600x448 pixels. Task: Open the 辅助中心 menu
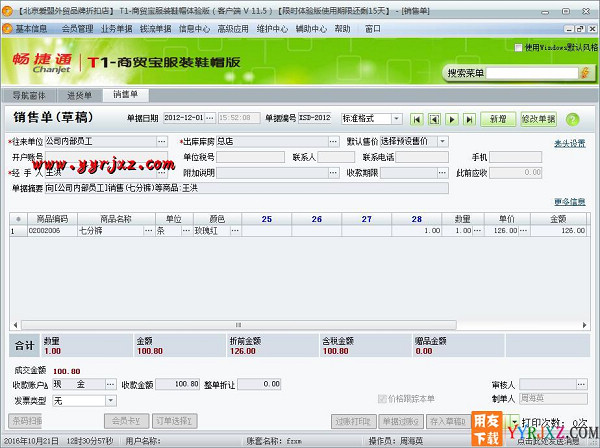[x=311, y=29]
